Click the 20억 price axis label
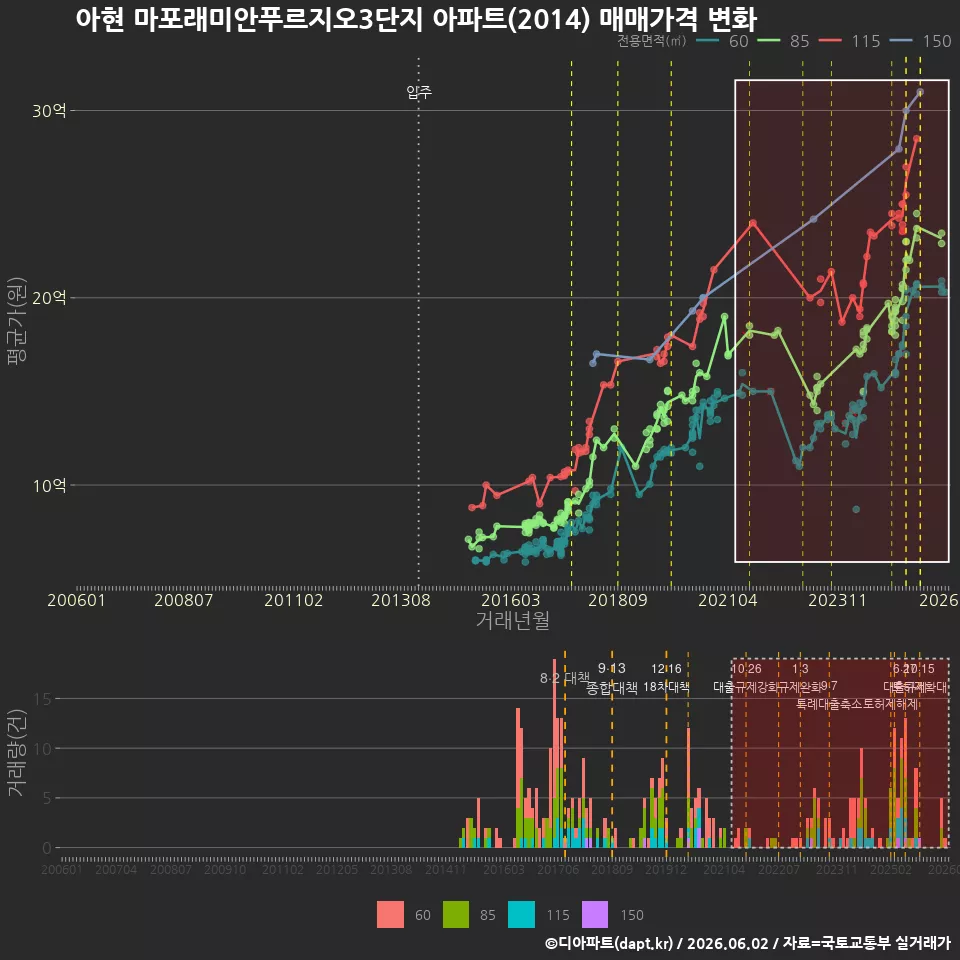Viewport: 960px width, 960px height. coord(49,298)
